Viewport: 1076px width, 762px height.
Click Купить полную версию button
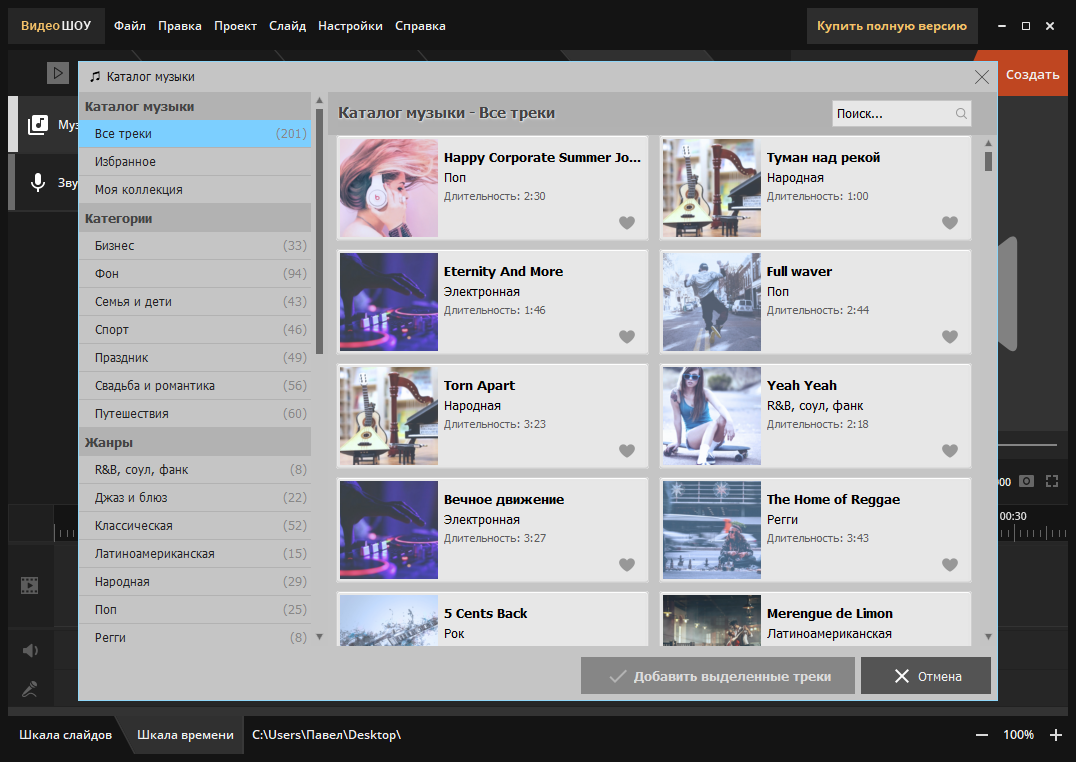(891, 26)
